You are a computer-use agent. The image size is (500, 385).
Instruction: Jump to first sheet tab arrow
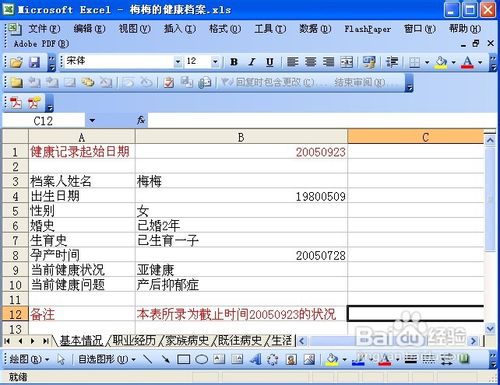pos(7,341)
